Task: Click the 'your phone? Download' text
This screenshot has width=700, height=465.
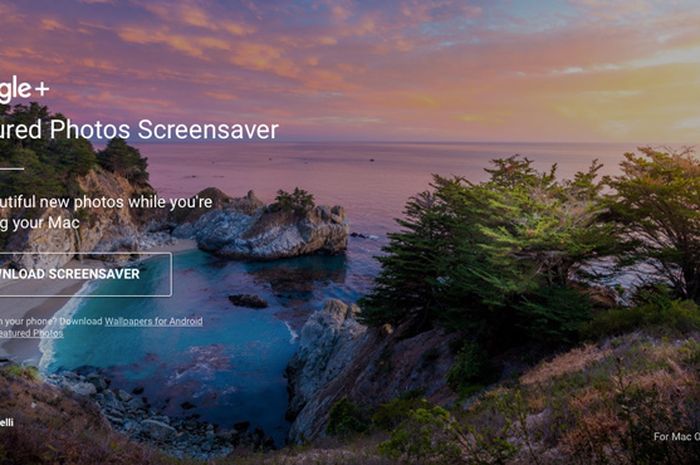Action: point(51,321)
